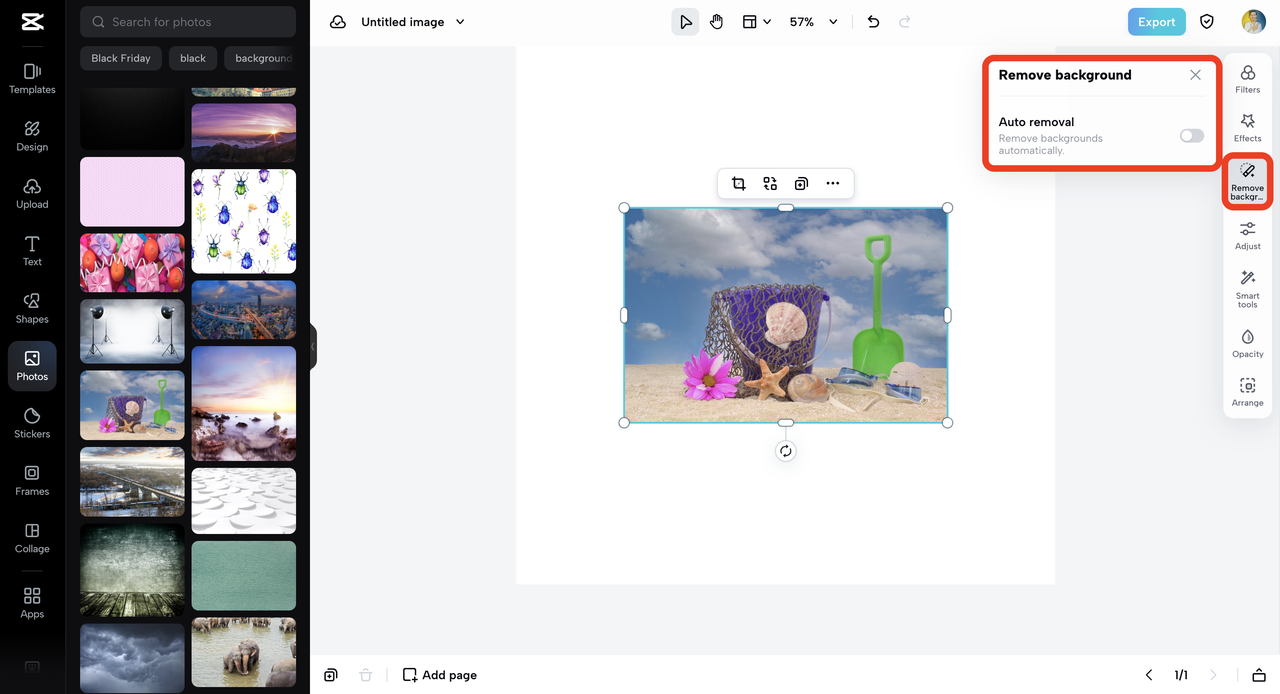Open the 57% zoom dropdown
Screen dimensions: 1280x694
coord(815,22)
